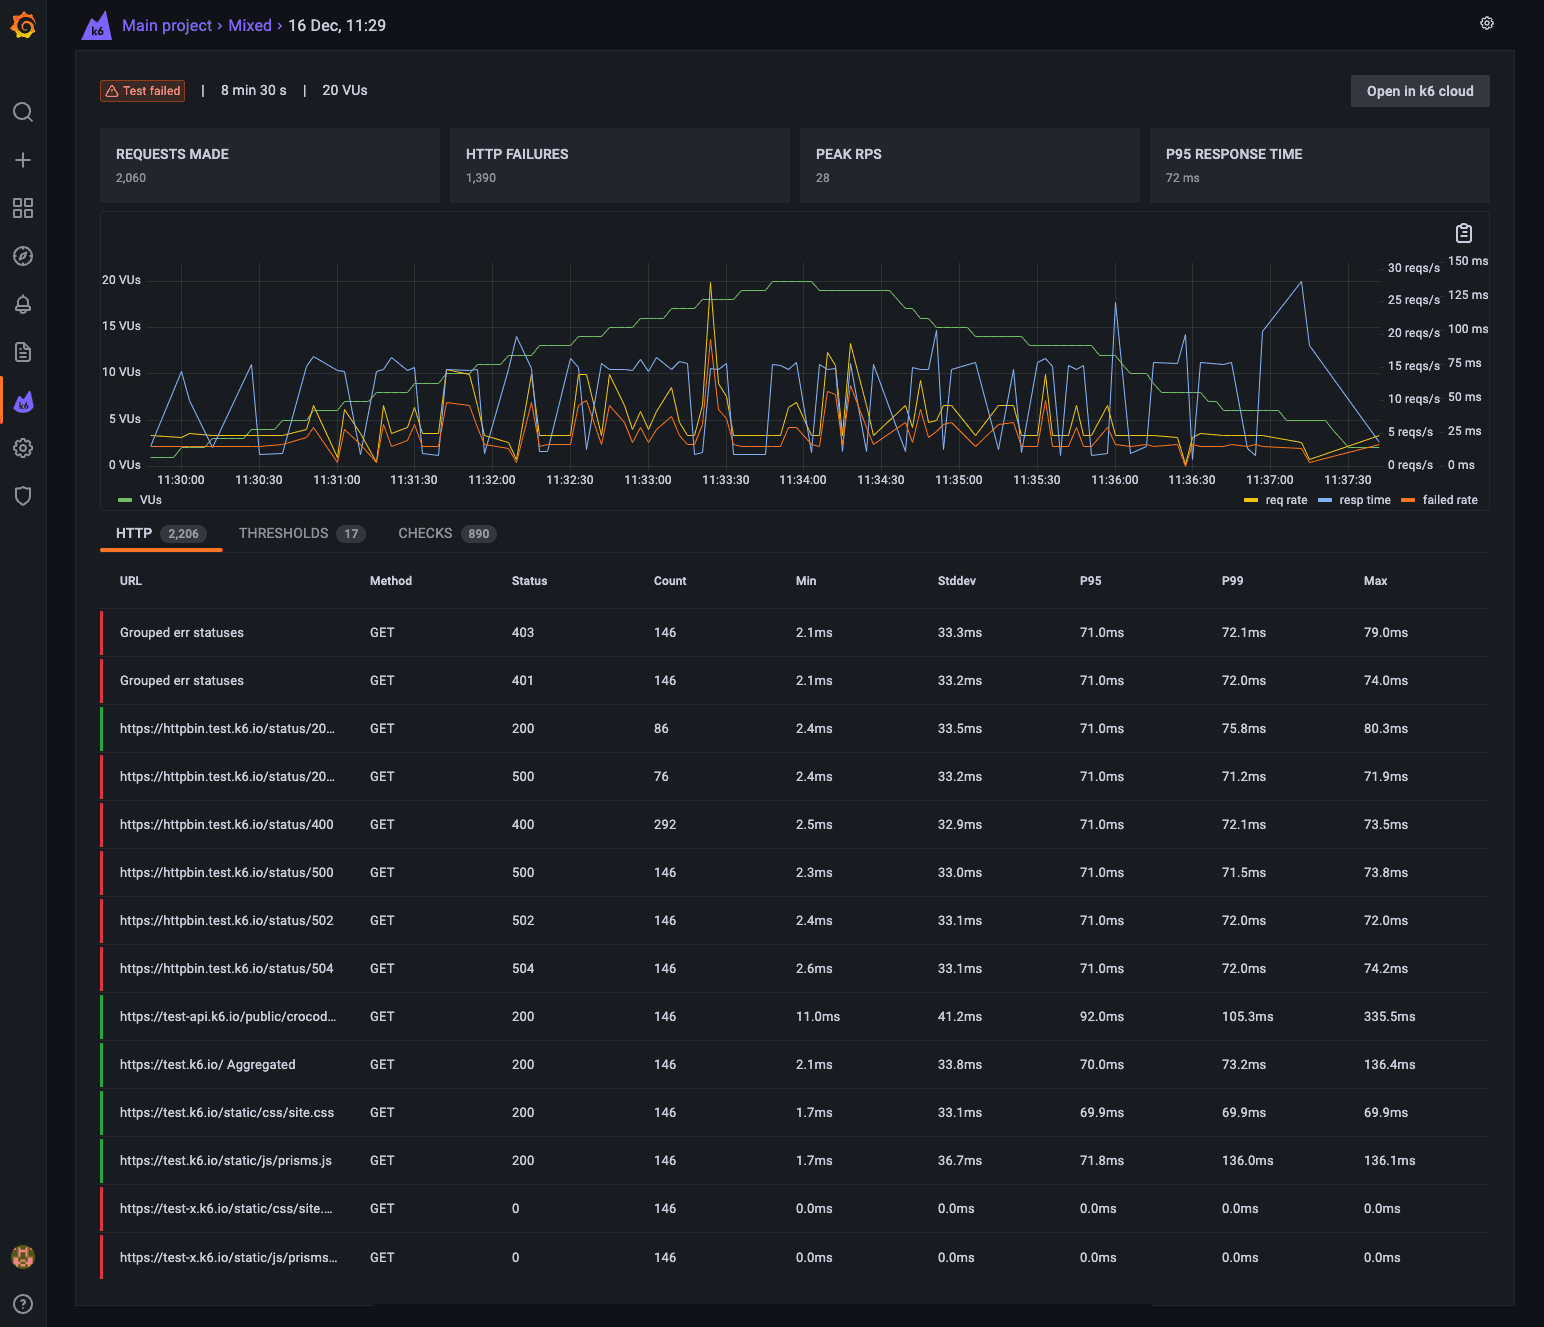This screenshot has width=1544, height=1327.
Task: Click the resp time legend color swatch
Action: click(1325, 500)
